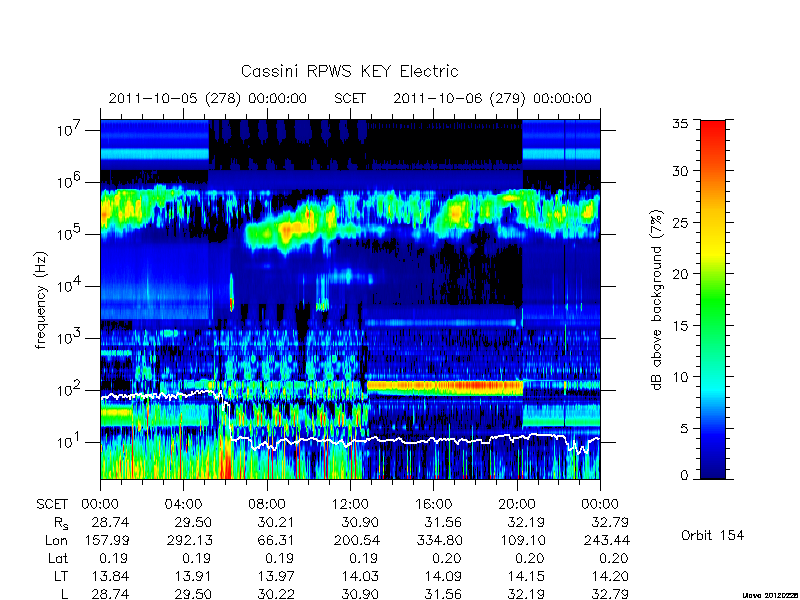Click the SCET row label below the plot
The height and width of the screenshot is (600, 800).
point(52,505)
